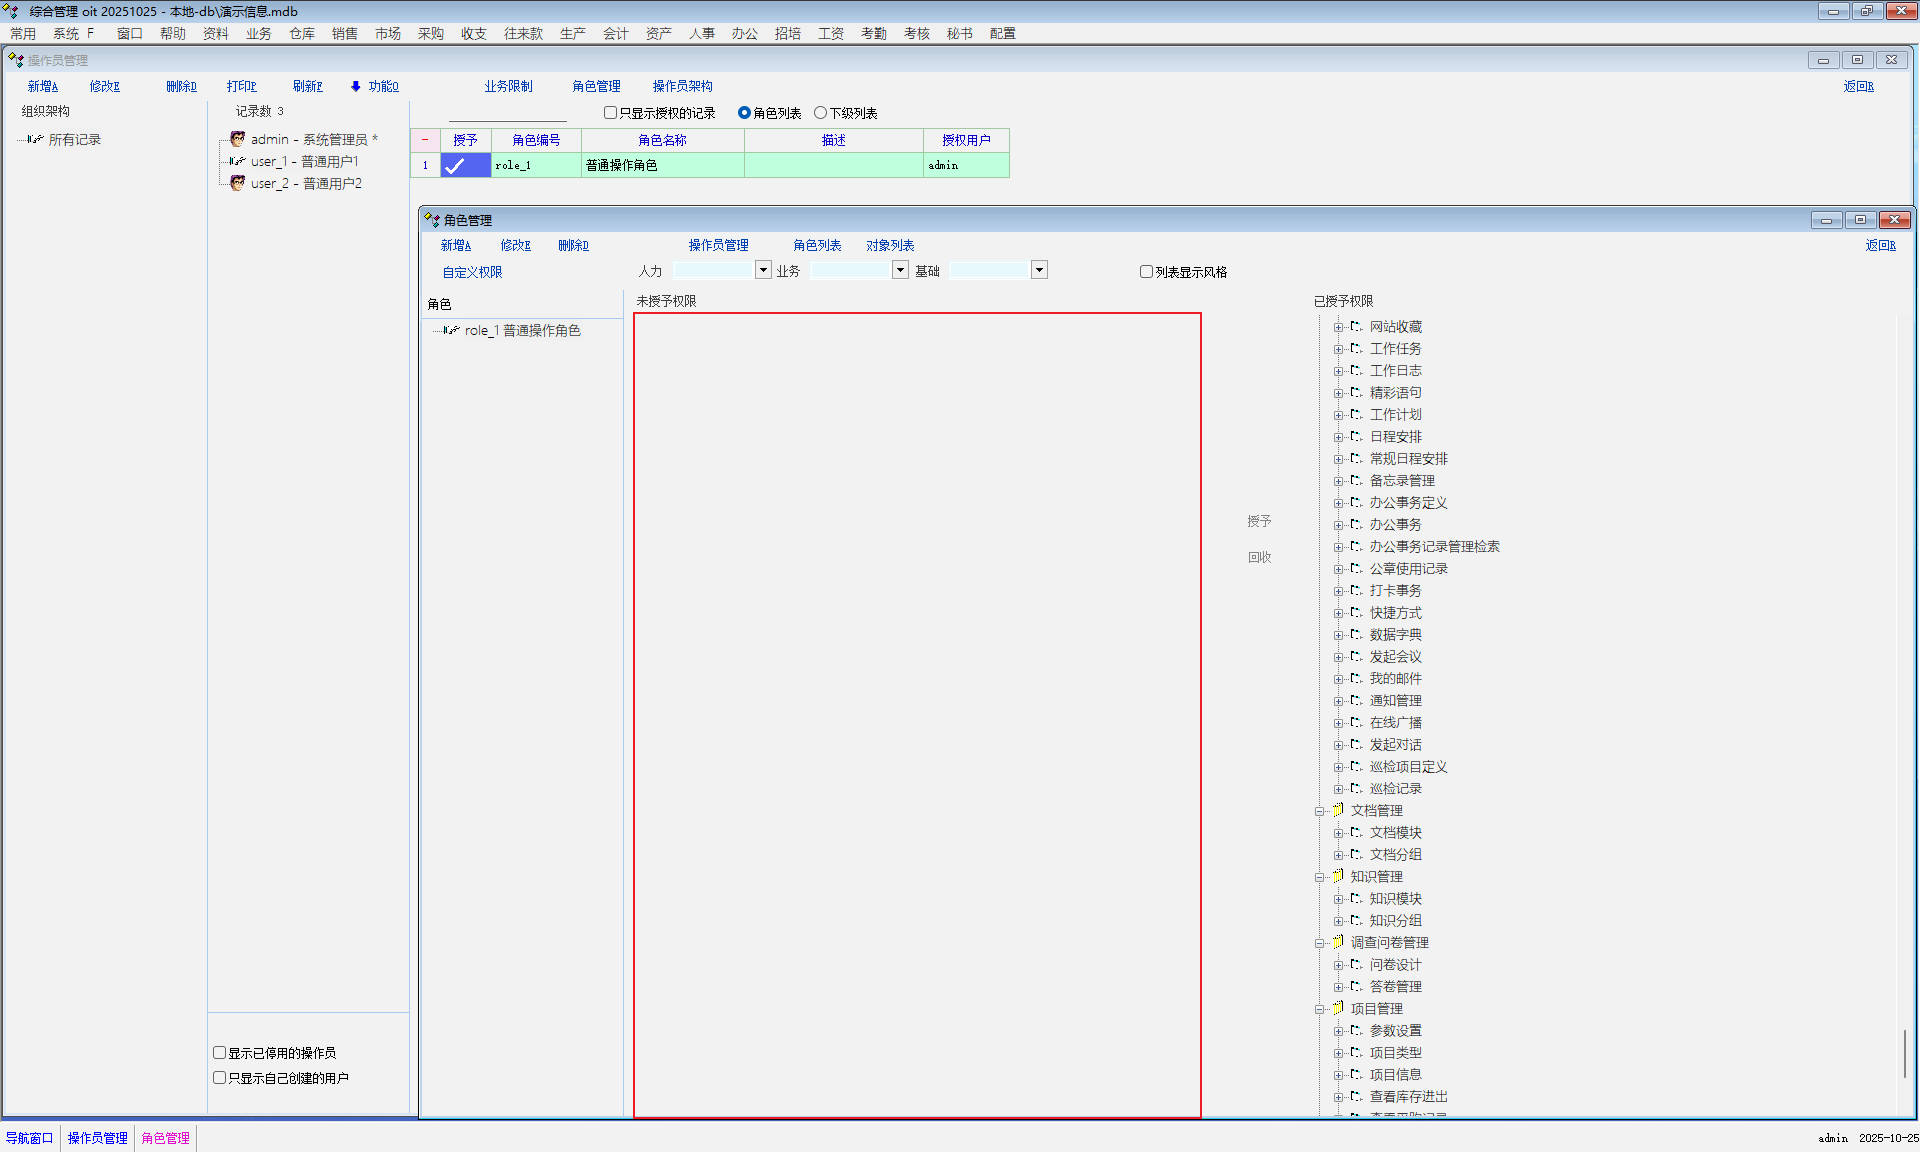Screen dimensions: 1920x1152
Task: Click the role_1 pointer icon in role tree
Action: pyautogui.click(x=451, y=330)
